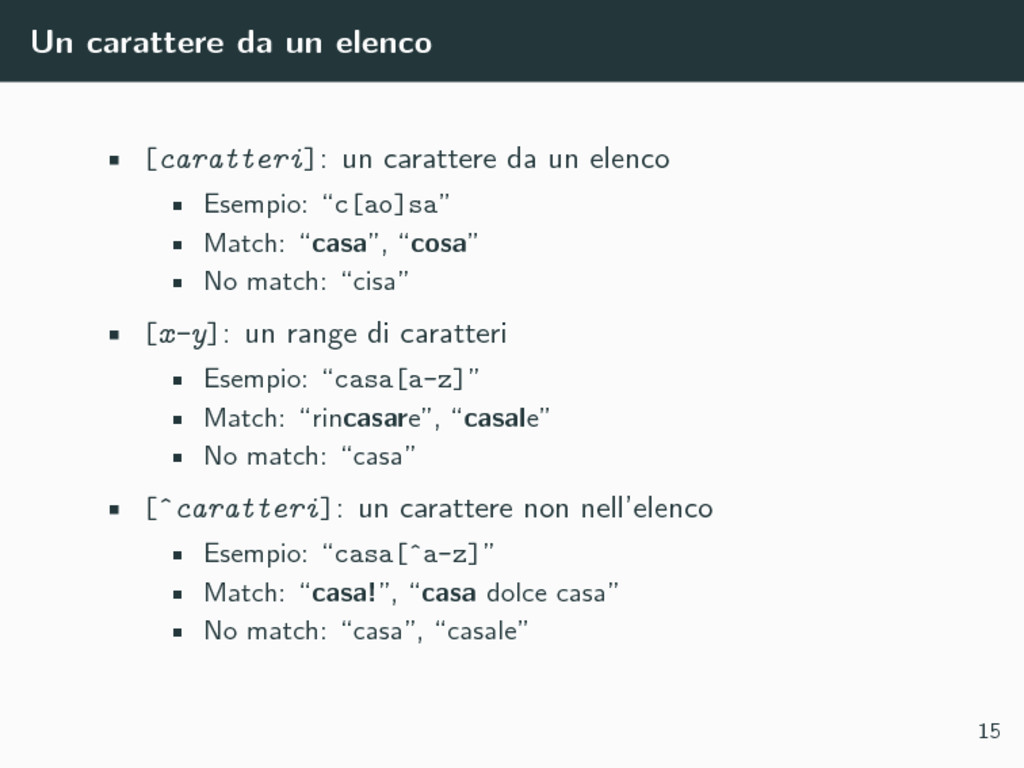Screen dimensions: 1024x768
Task: Click the sub-bullet before "Match: rincasare"
Action: coord(177,419)
